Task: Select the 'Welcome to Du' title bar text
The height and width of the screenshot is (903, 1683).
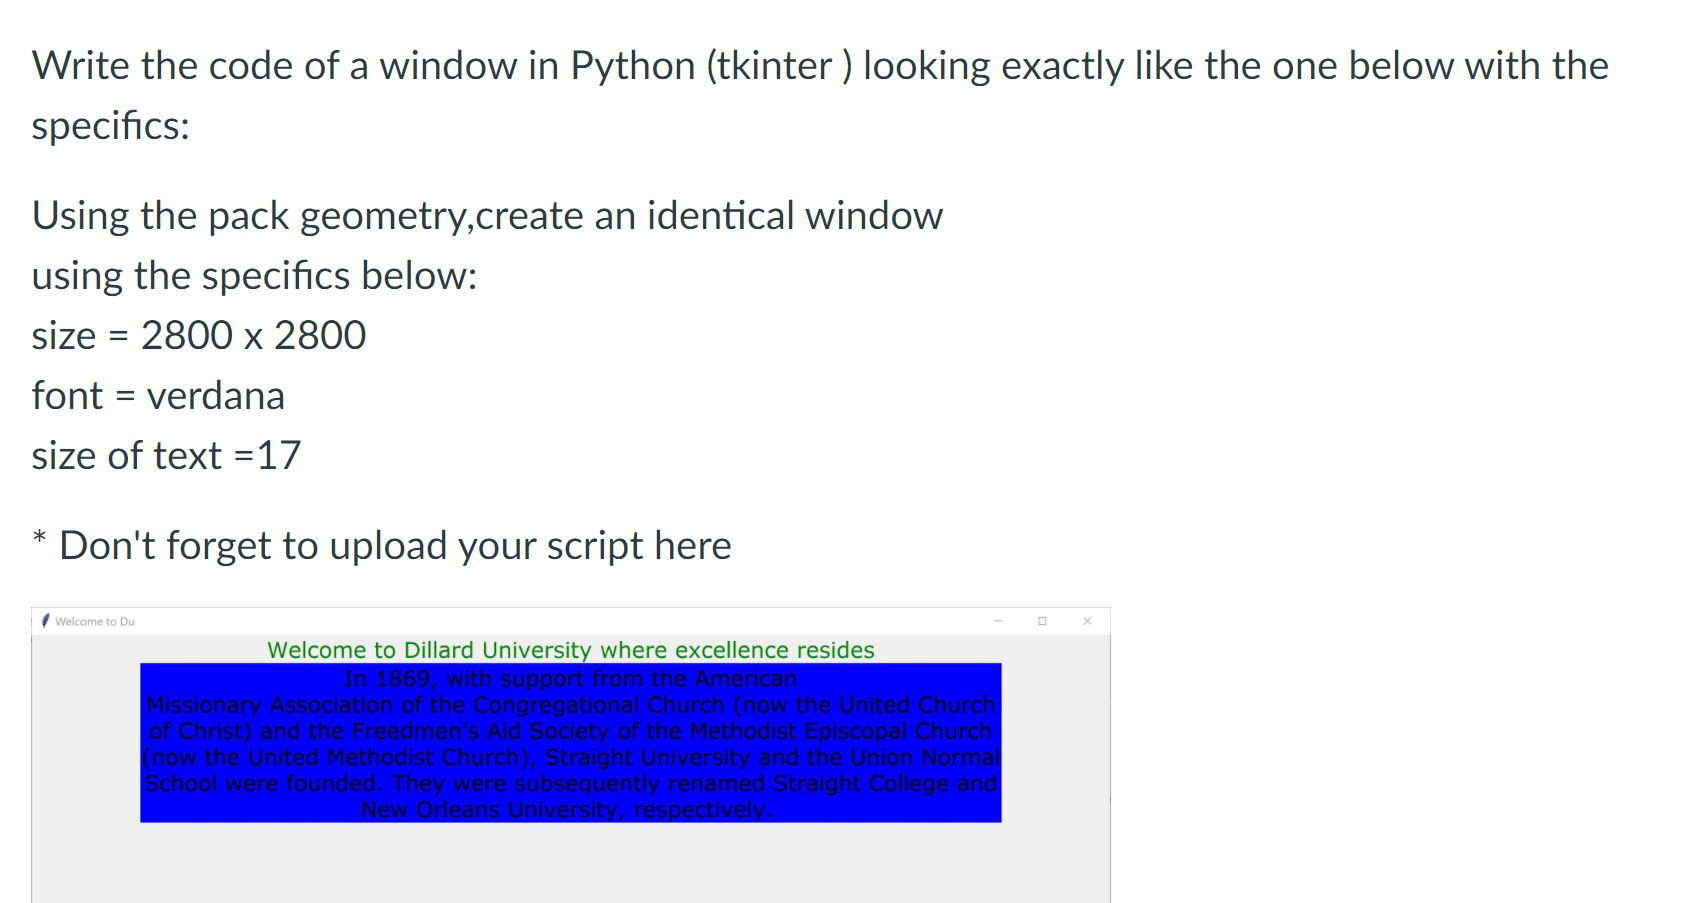Action: point(95,621)
